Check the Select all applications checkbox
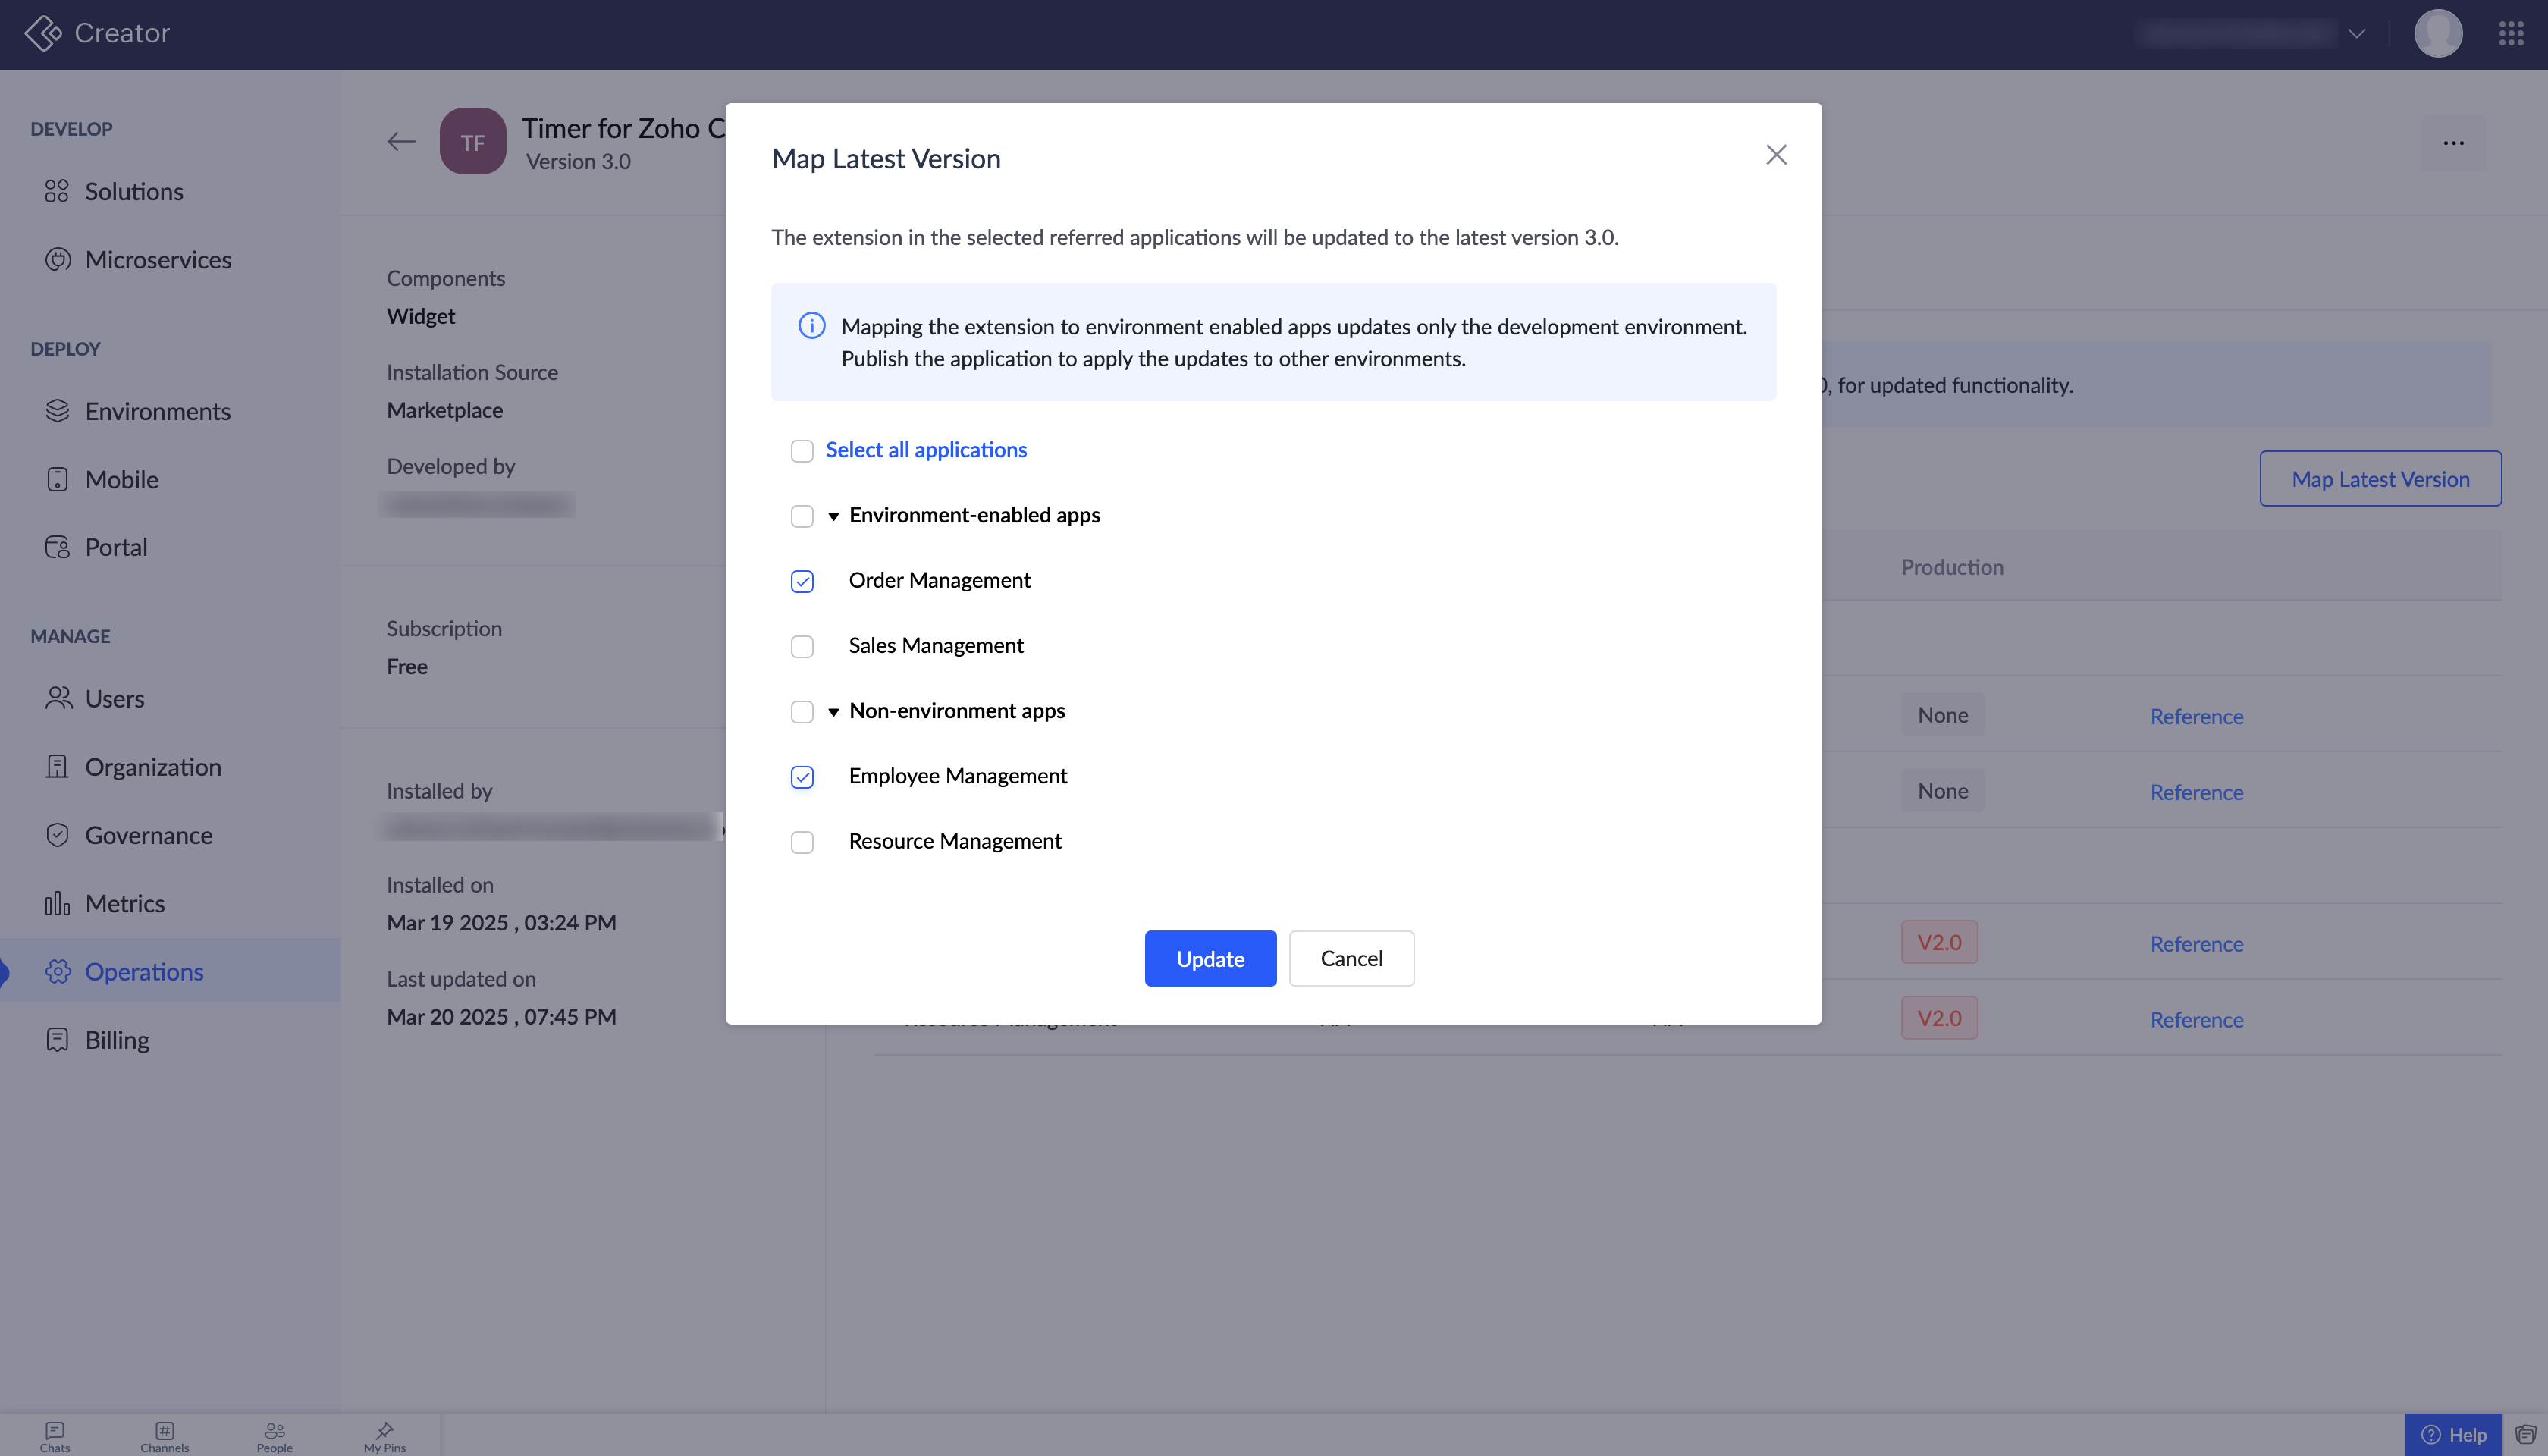 pyautogui.click(x=802, y=451)
